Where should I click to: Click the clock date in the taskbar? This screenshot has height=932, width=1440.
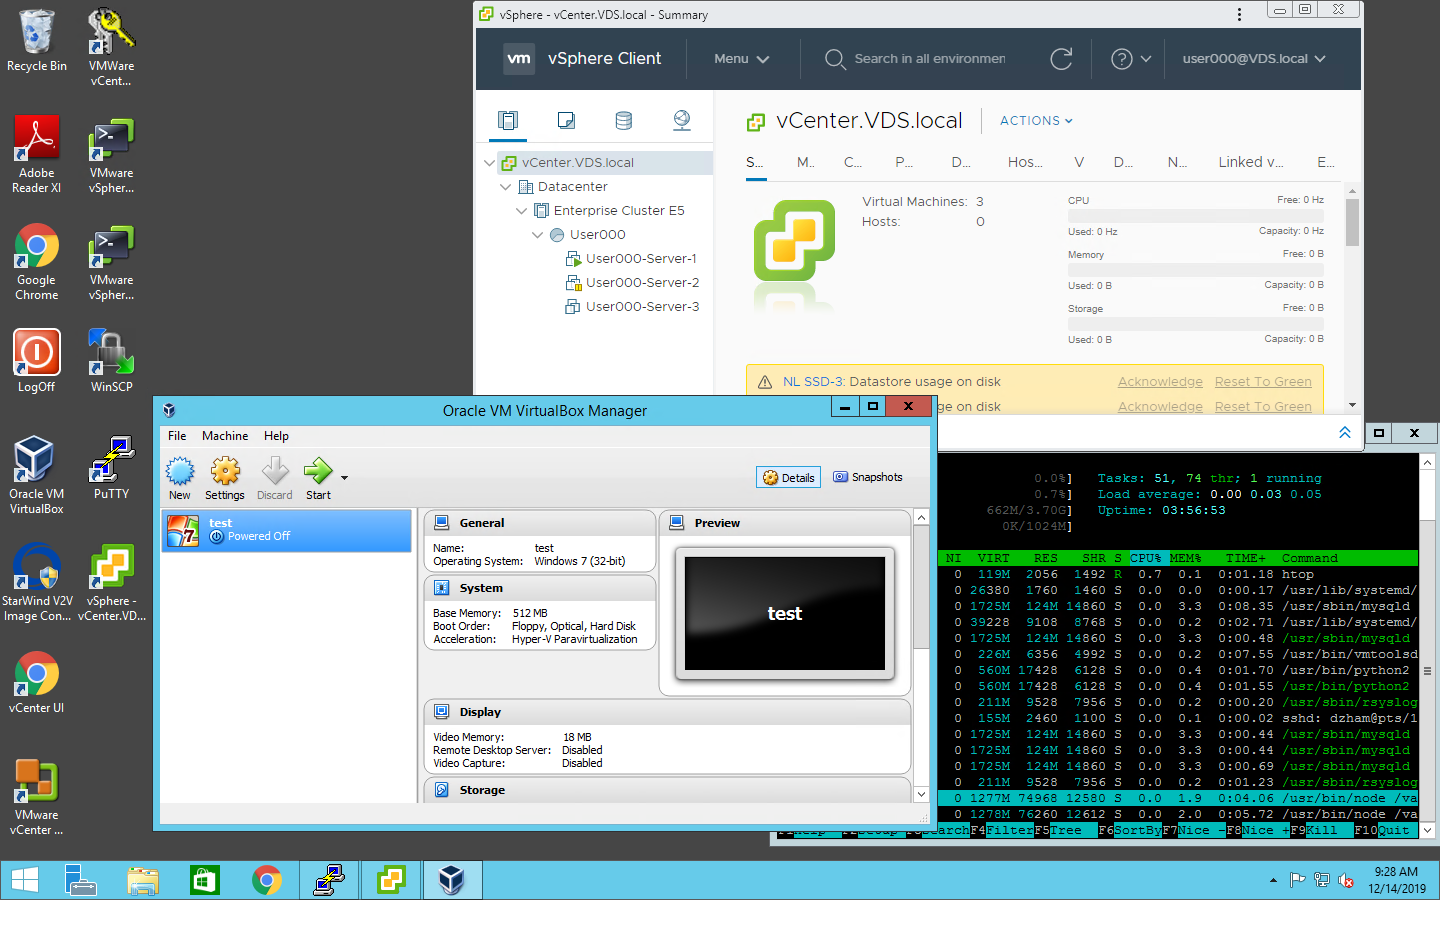1397,888
